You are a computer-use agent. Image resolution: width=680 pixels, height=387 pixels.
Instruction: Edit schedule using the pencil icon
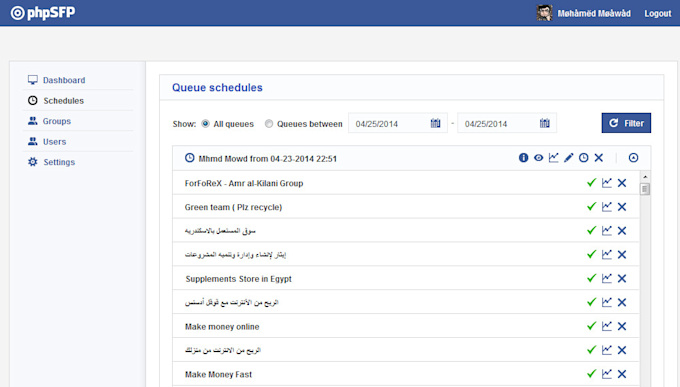569,157
